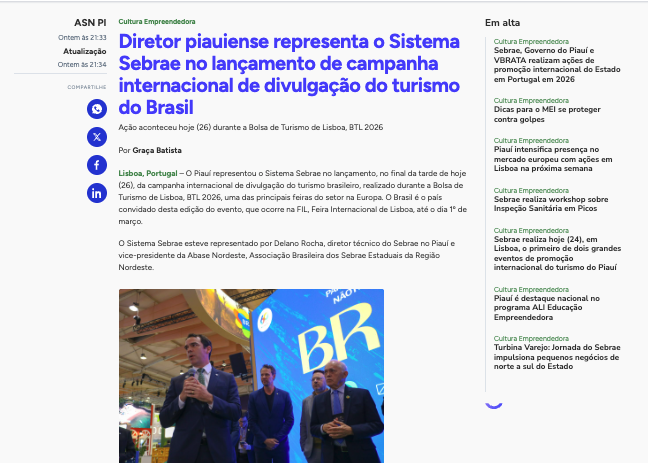Screen dimensions: 648x463
Task: Click category label above Dicas para o MEI
Action: pyautogui.click(x=531, y=100)
